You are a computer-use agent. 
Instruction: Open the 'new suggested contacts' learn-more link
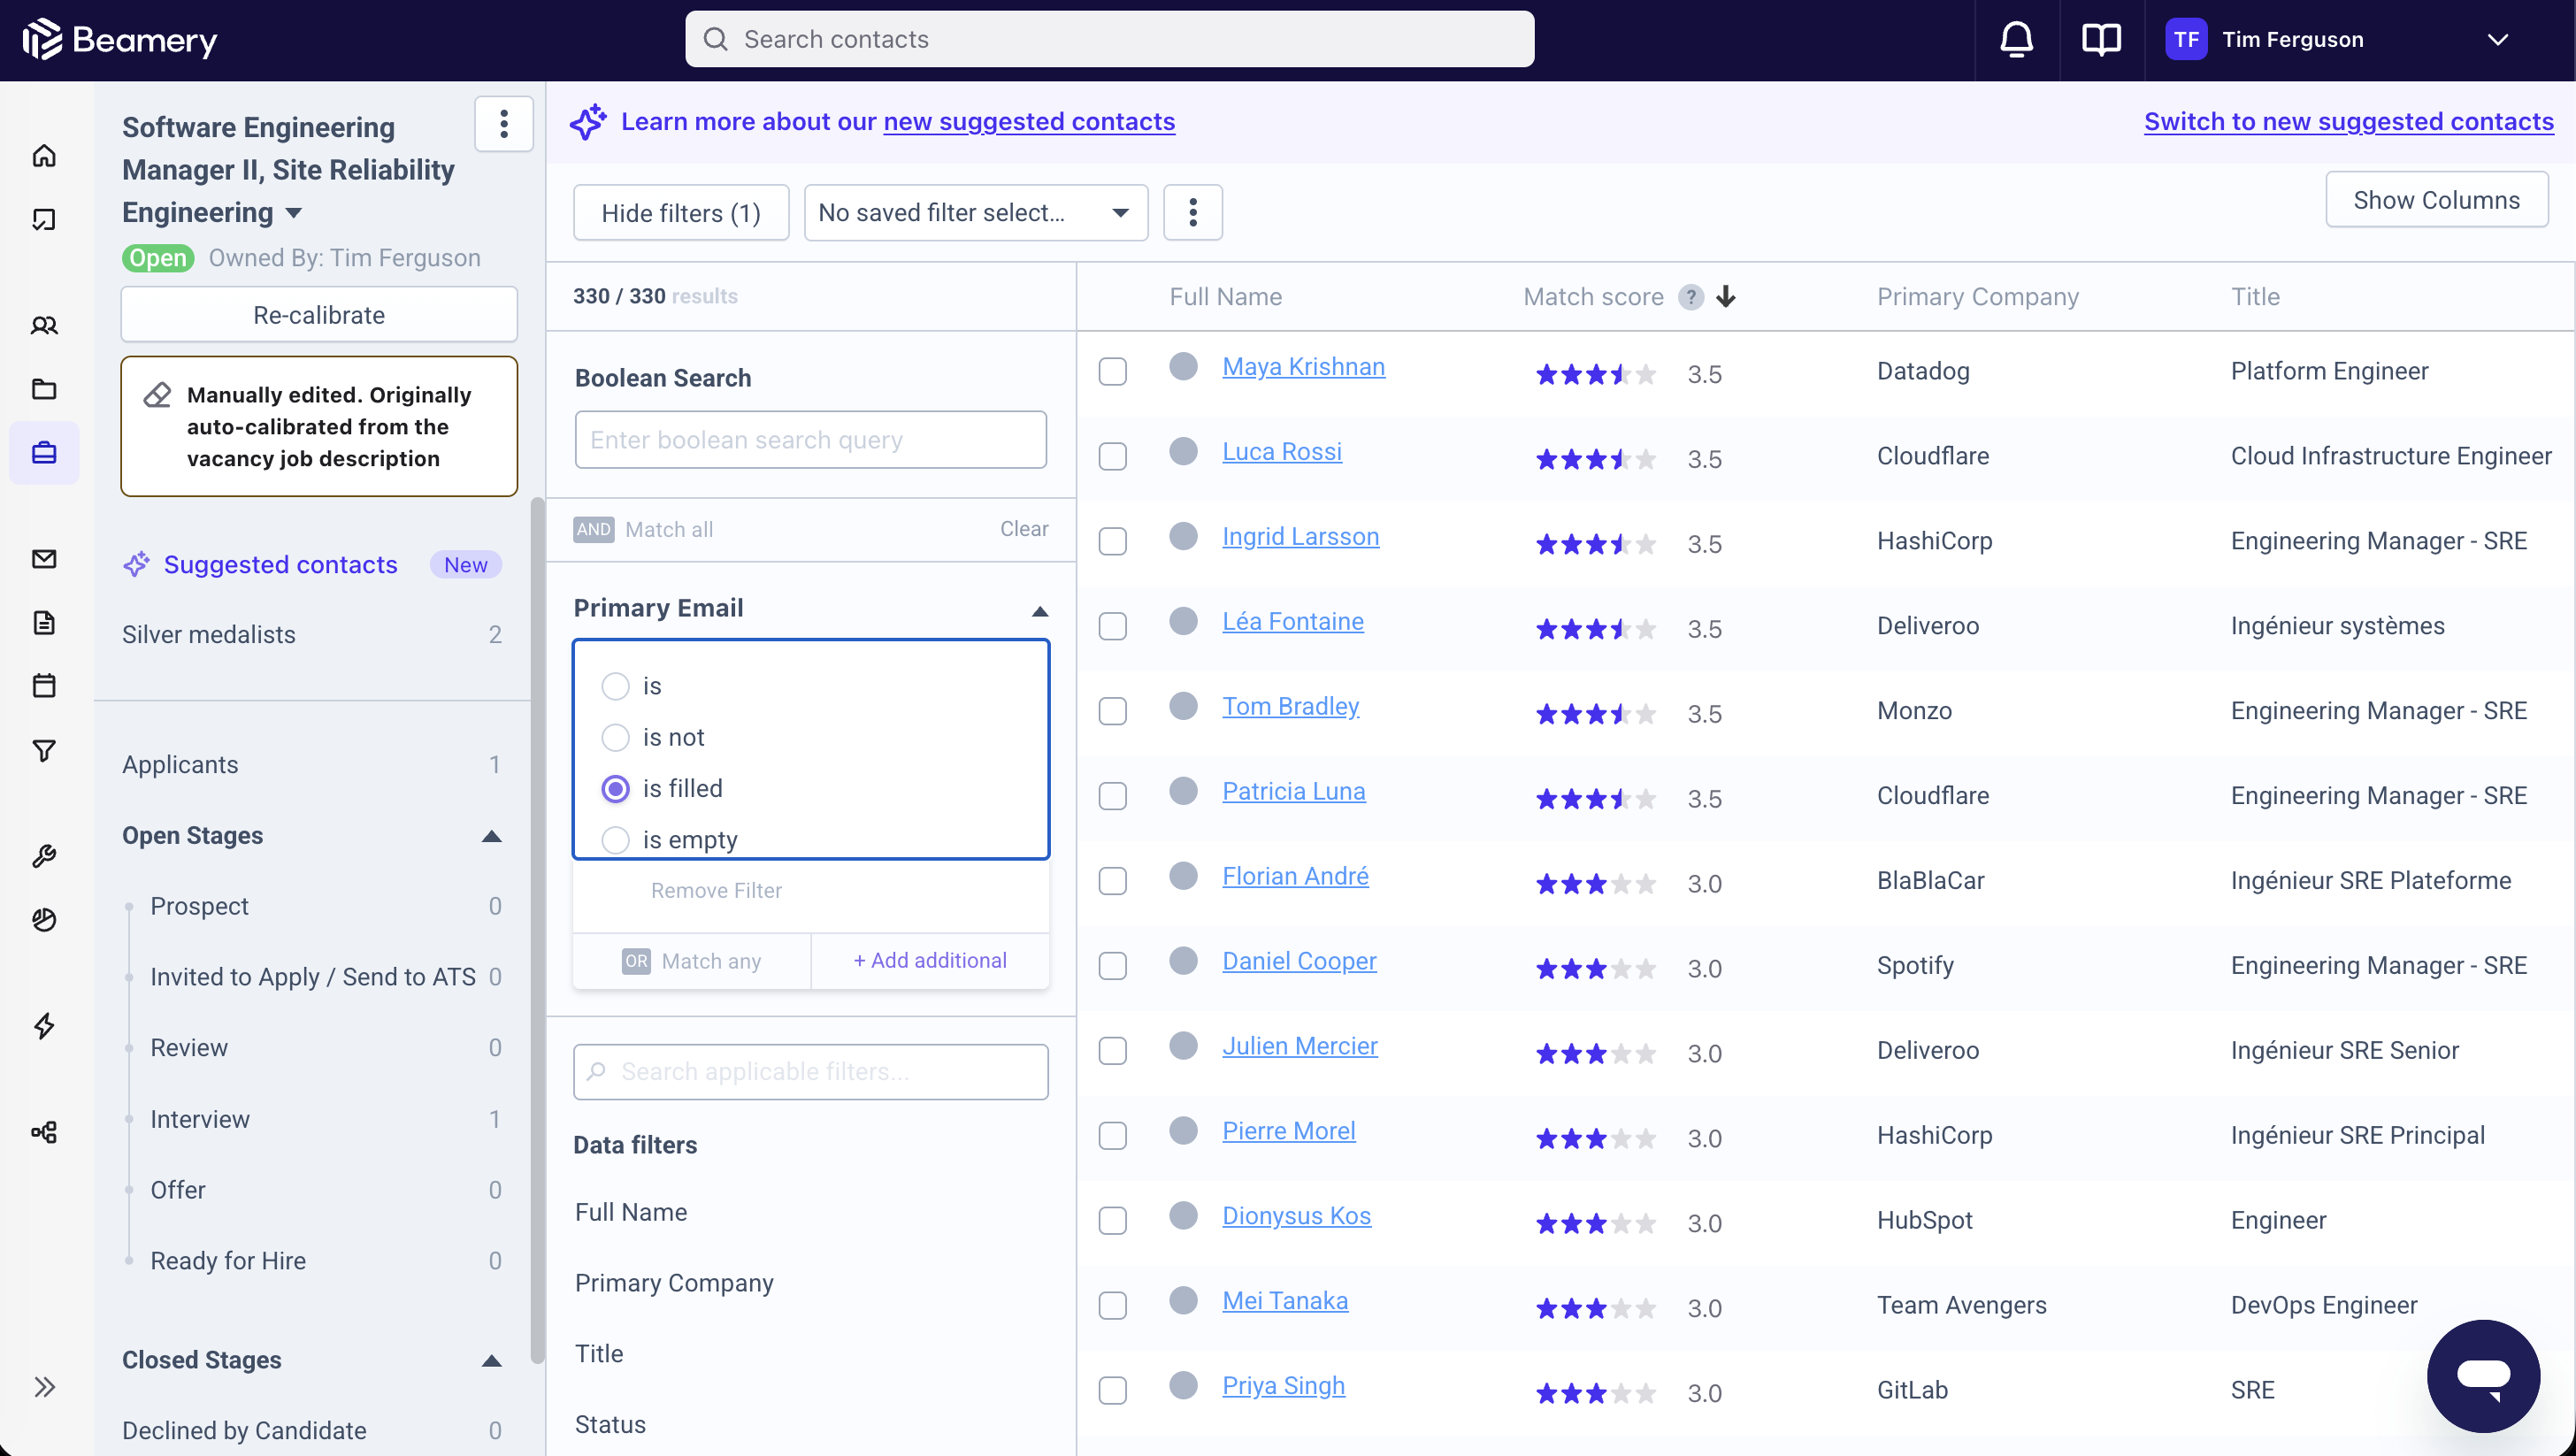(x=1029, y=121)
